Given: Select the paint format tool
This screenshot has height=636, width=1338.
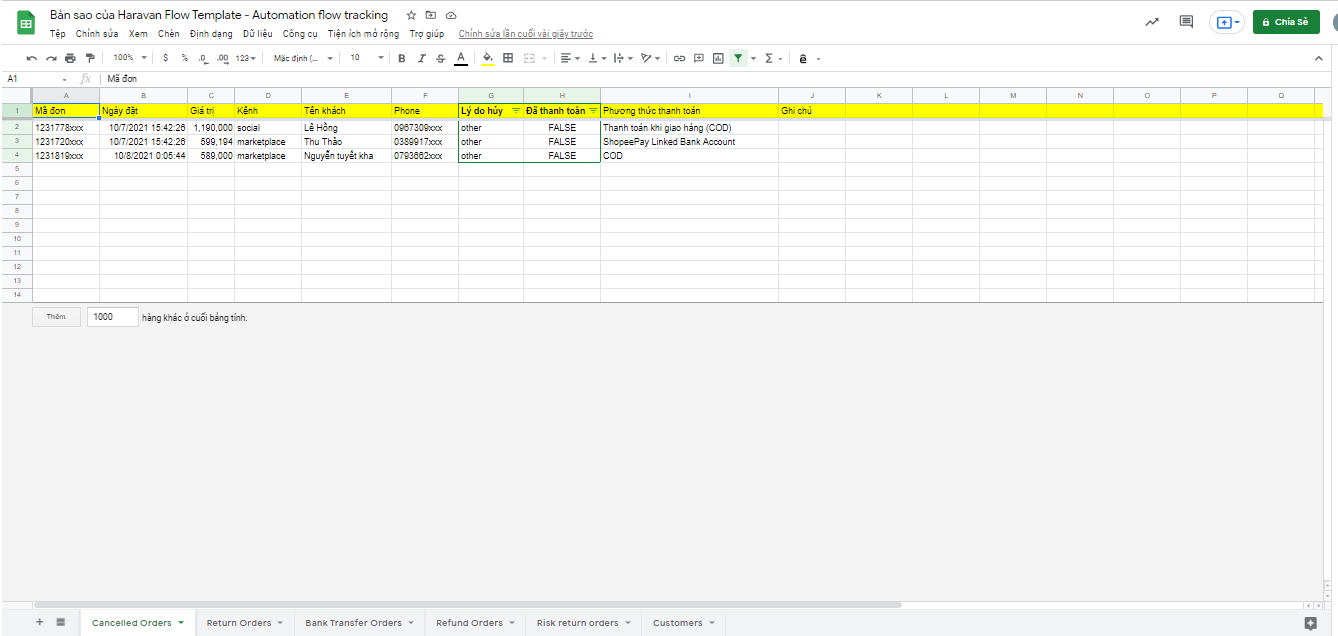Looking at the screenshot, I should pos(90,58).
